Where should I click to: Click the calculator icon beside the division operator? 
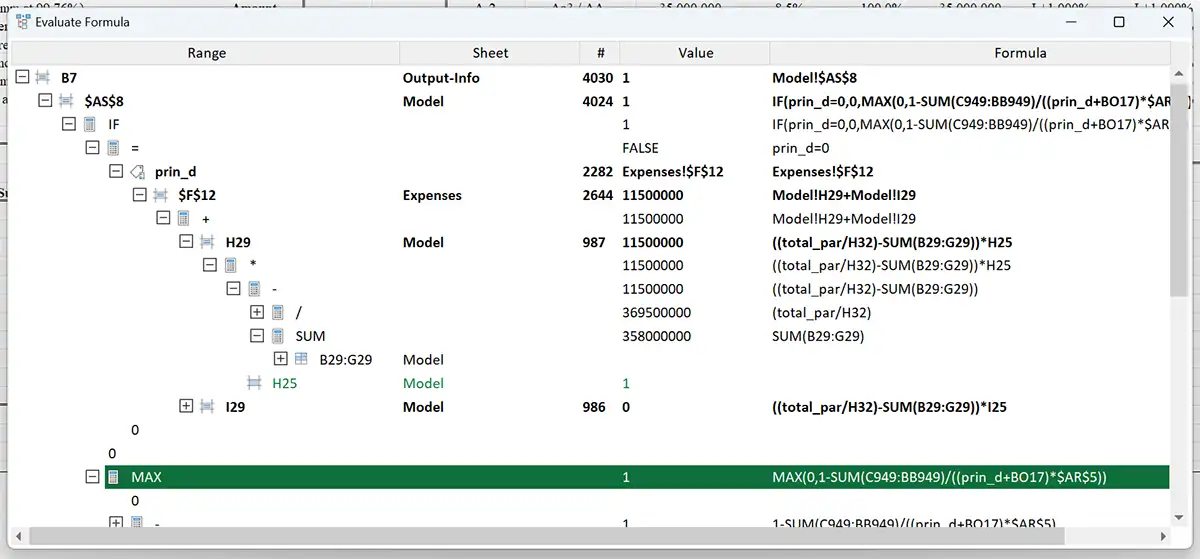coord(277,312)
